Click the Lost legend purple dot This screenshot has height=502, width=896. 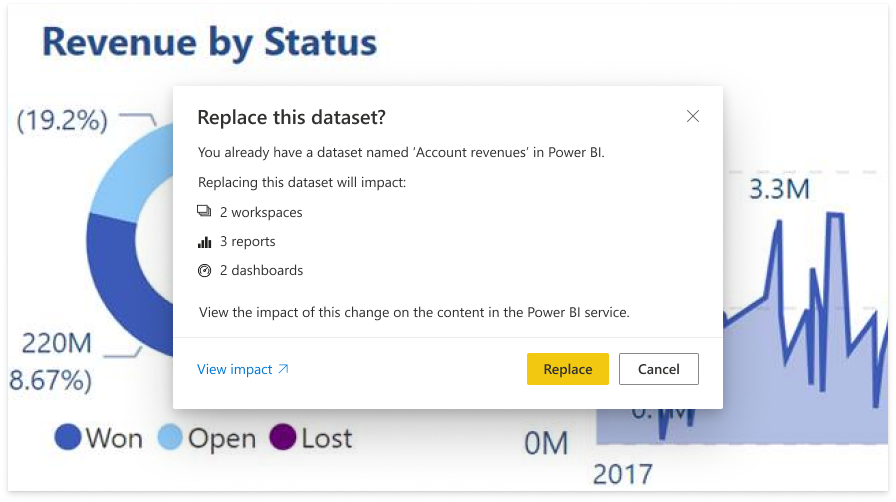tap(283, 438)
